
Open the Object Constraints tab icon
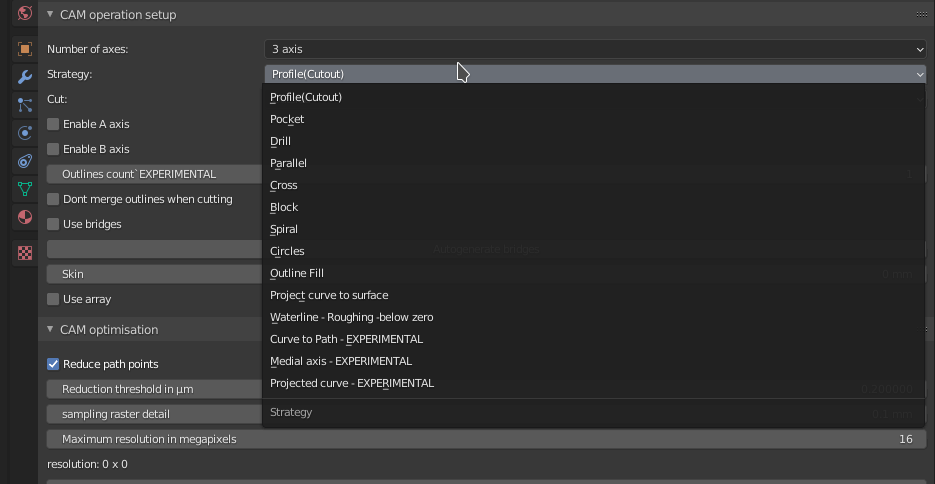point(25,161)
